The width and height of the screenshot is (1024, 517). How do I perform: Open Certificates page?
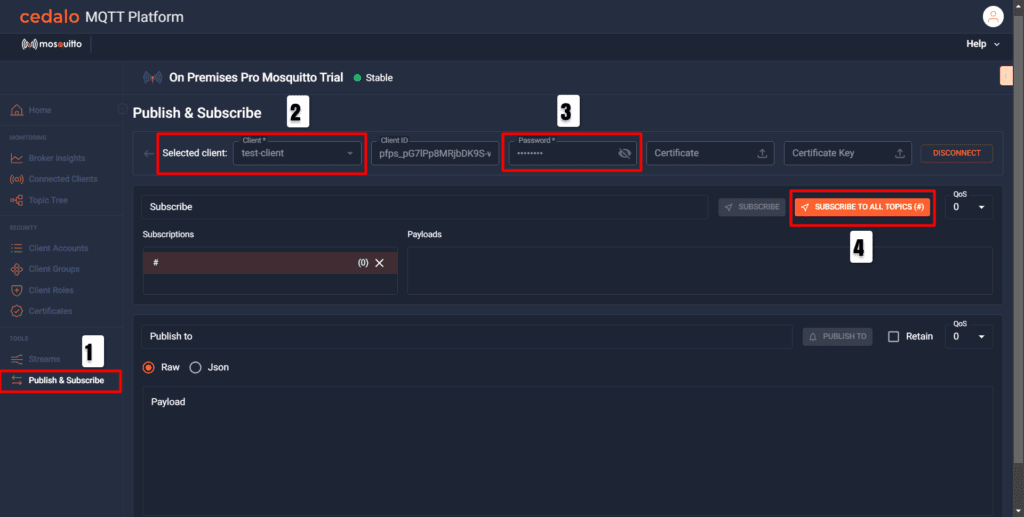[x=50, y=311]
